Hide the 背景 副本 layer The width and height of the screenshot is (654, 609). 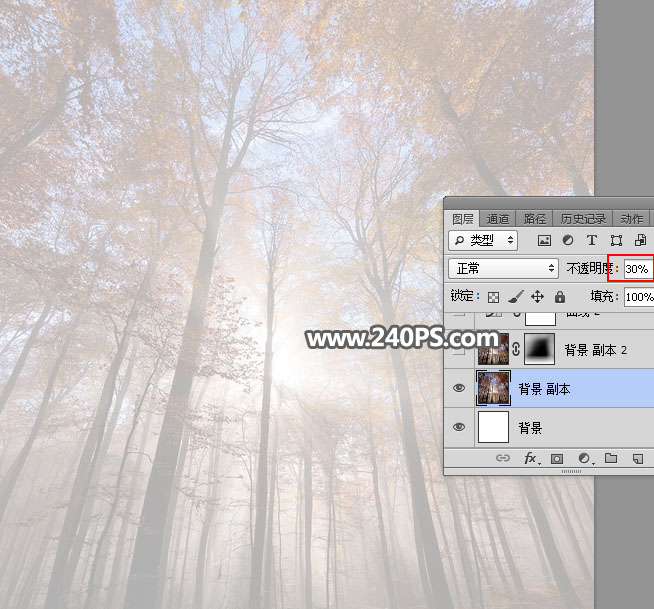459,388
